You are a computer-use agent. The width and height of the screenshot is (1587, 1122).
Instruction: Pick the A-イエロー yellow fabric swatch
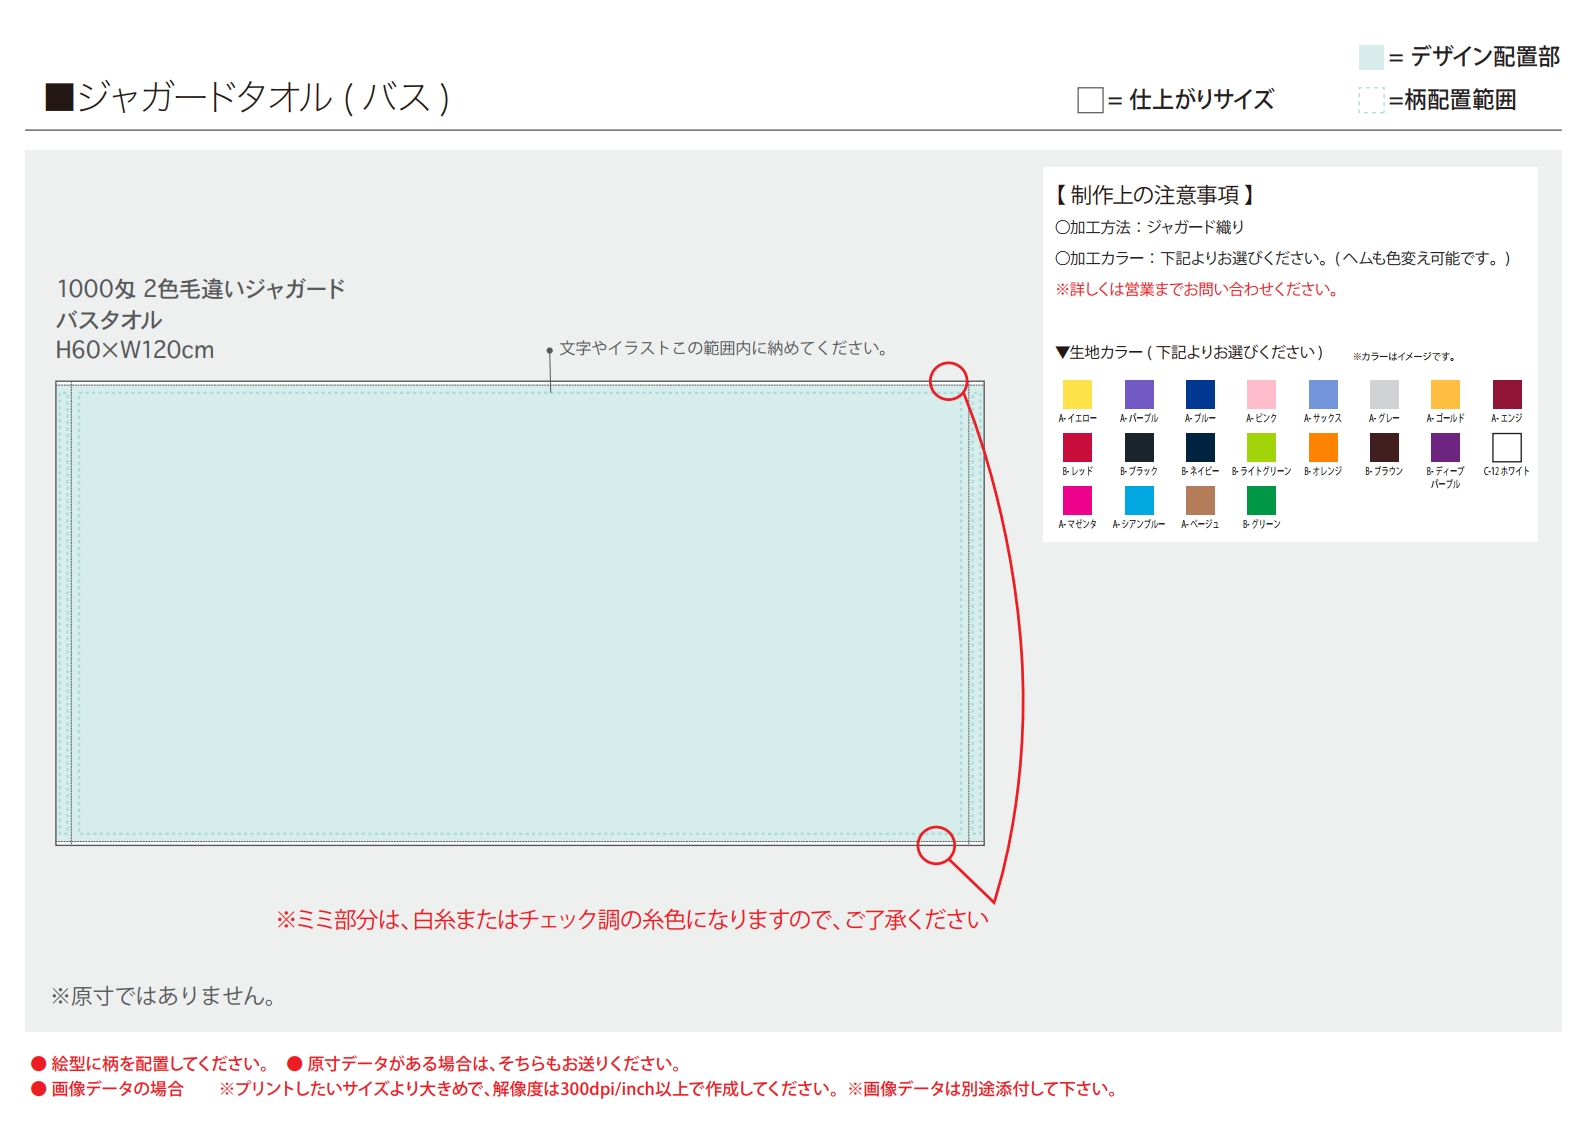point(1077,394)
